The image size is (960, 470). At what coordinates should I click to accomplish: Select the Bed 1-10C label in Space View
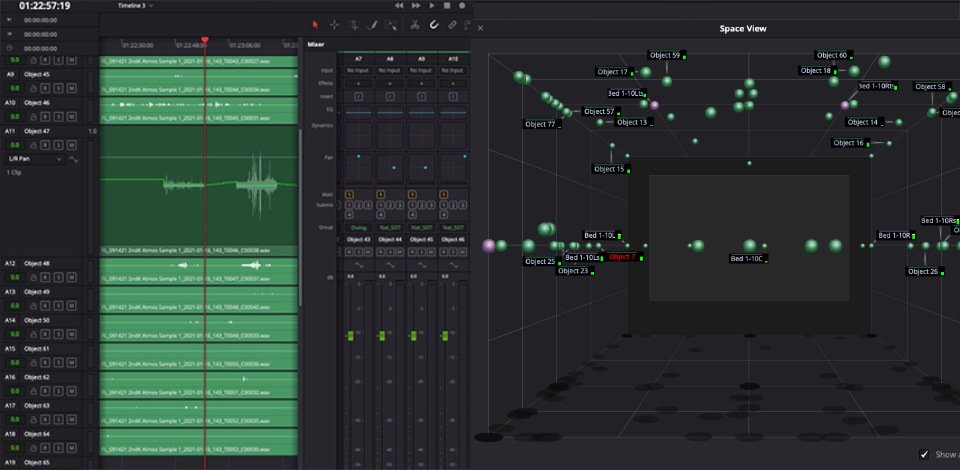pyautogui.click(x=746, y=259)
